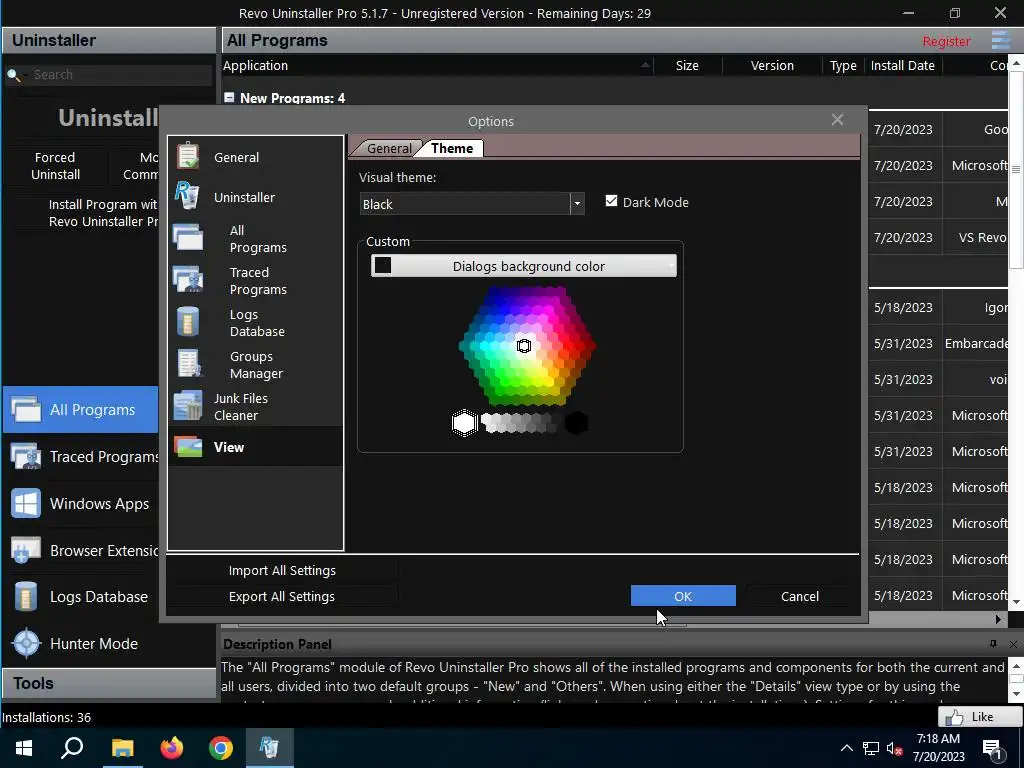The image size is (1024, 768).
Task: Select All Programs options icon
Action: pos(188,238)
